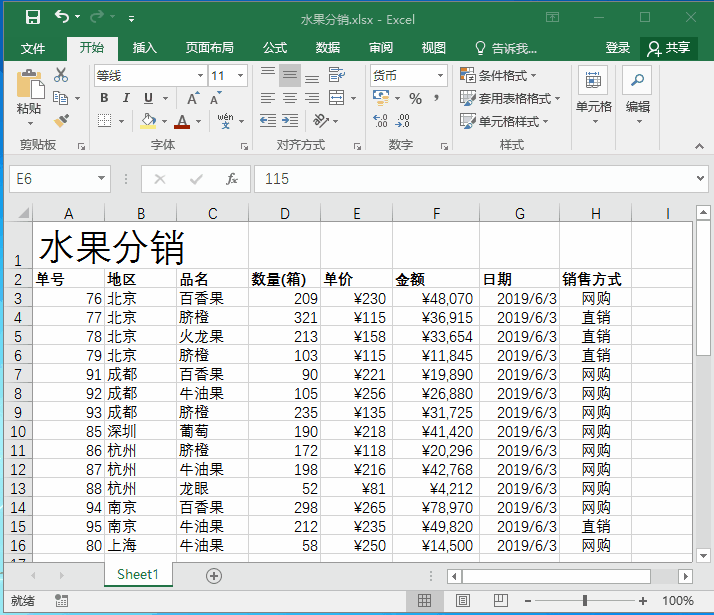Toggle Italic formatting

pyautogui.click(x=126, y=98)
